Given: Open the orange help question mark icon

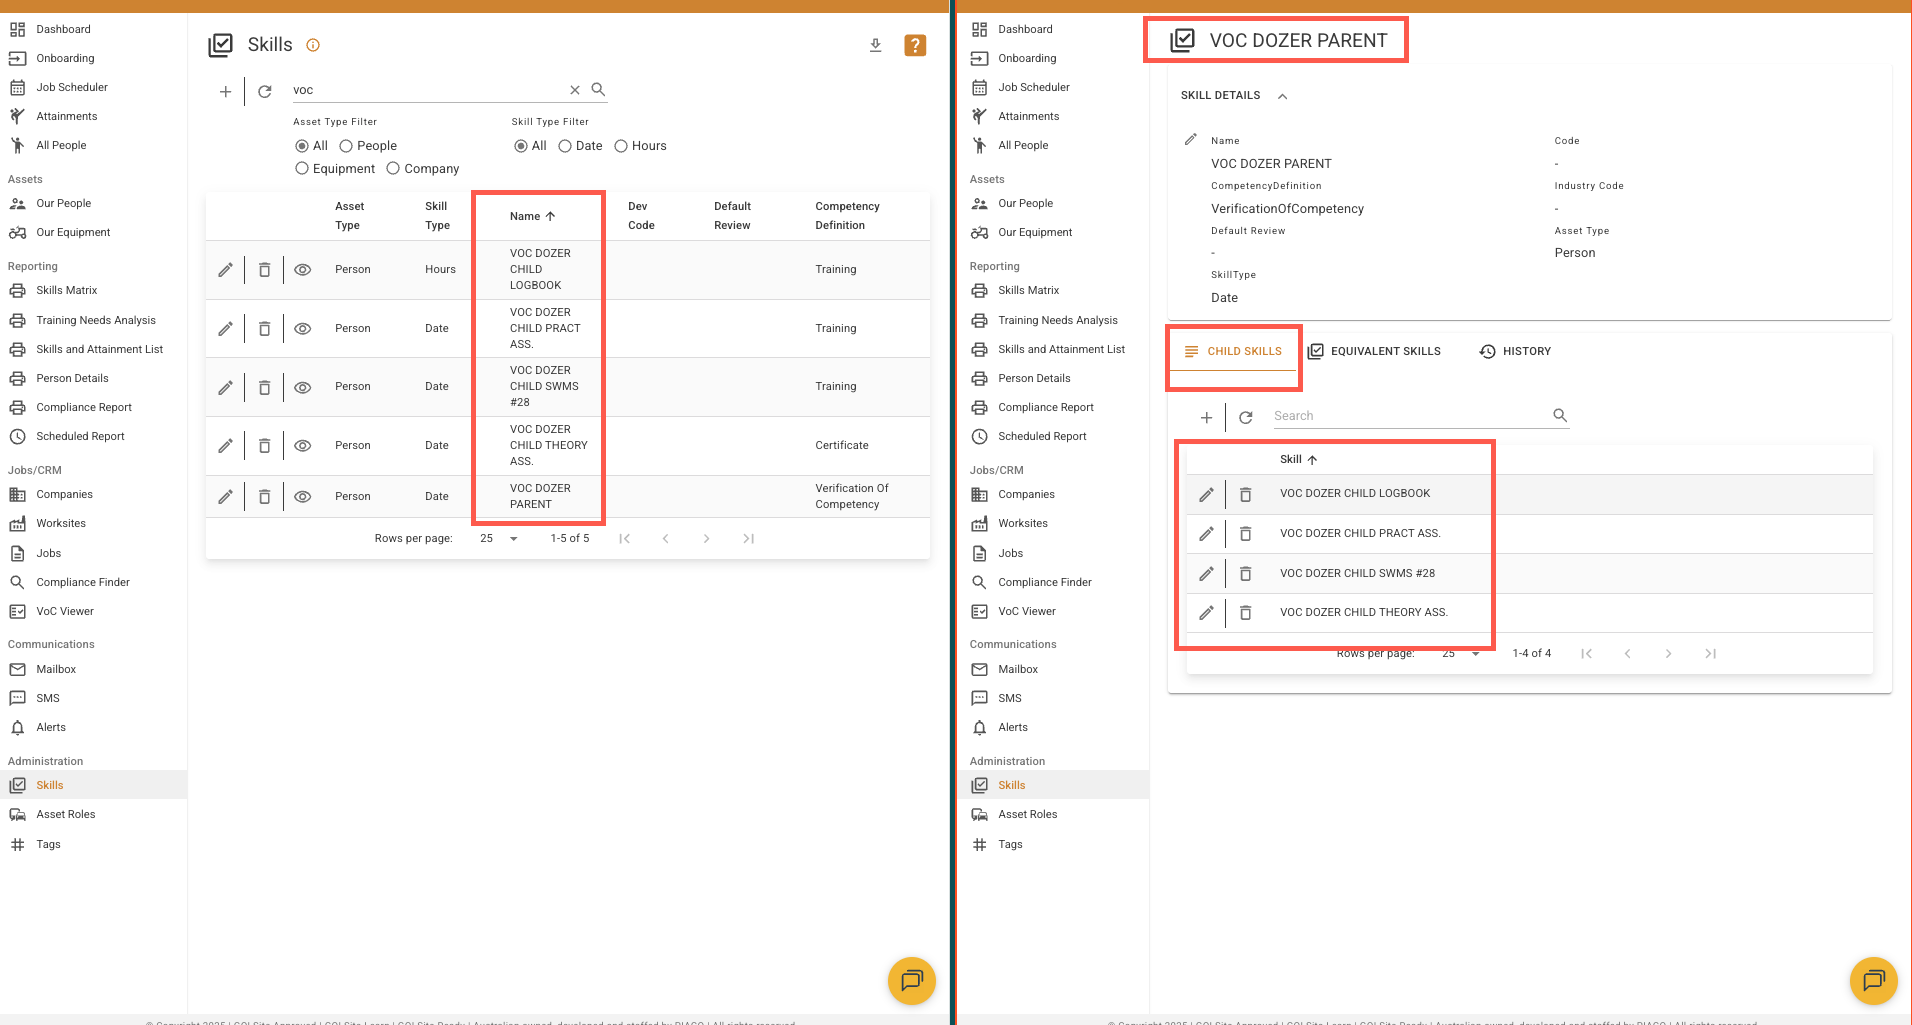Looking at the screenshot, I should [x=914, y=45].
